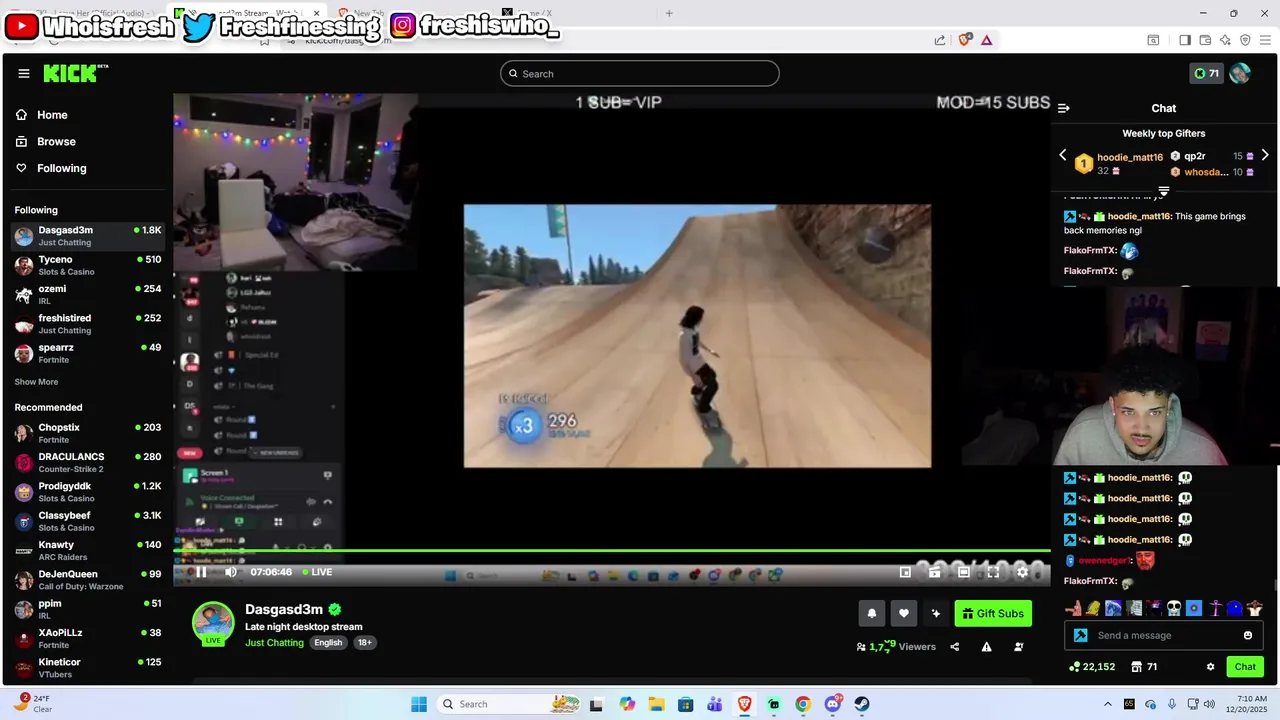The height and width of the screenshot is (720, 1280).
Task: Toggle the channel notification bell
Action: (871, 613)
